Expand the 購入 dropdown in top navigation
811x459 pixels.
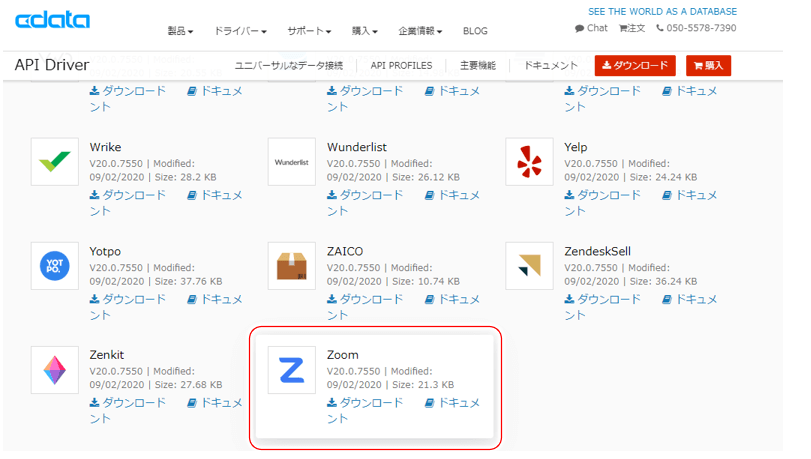pos(365,31)
